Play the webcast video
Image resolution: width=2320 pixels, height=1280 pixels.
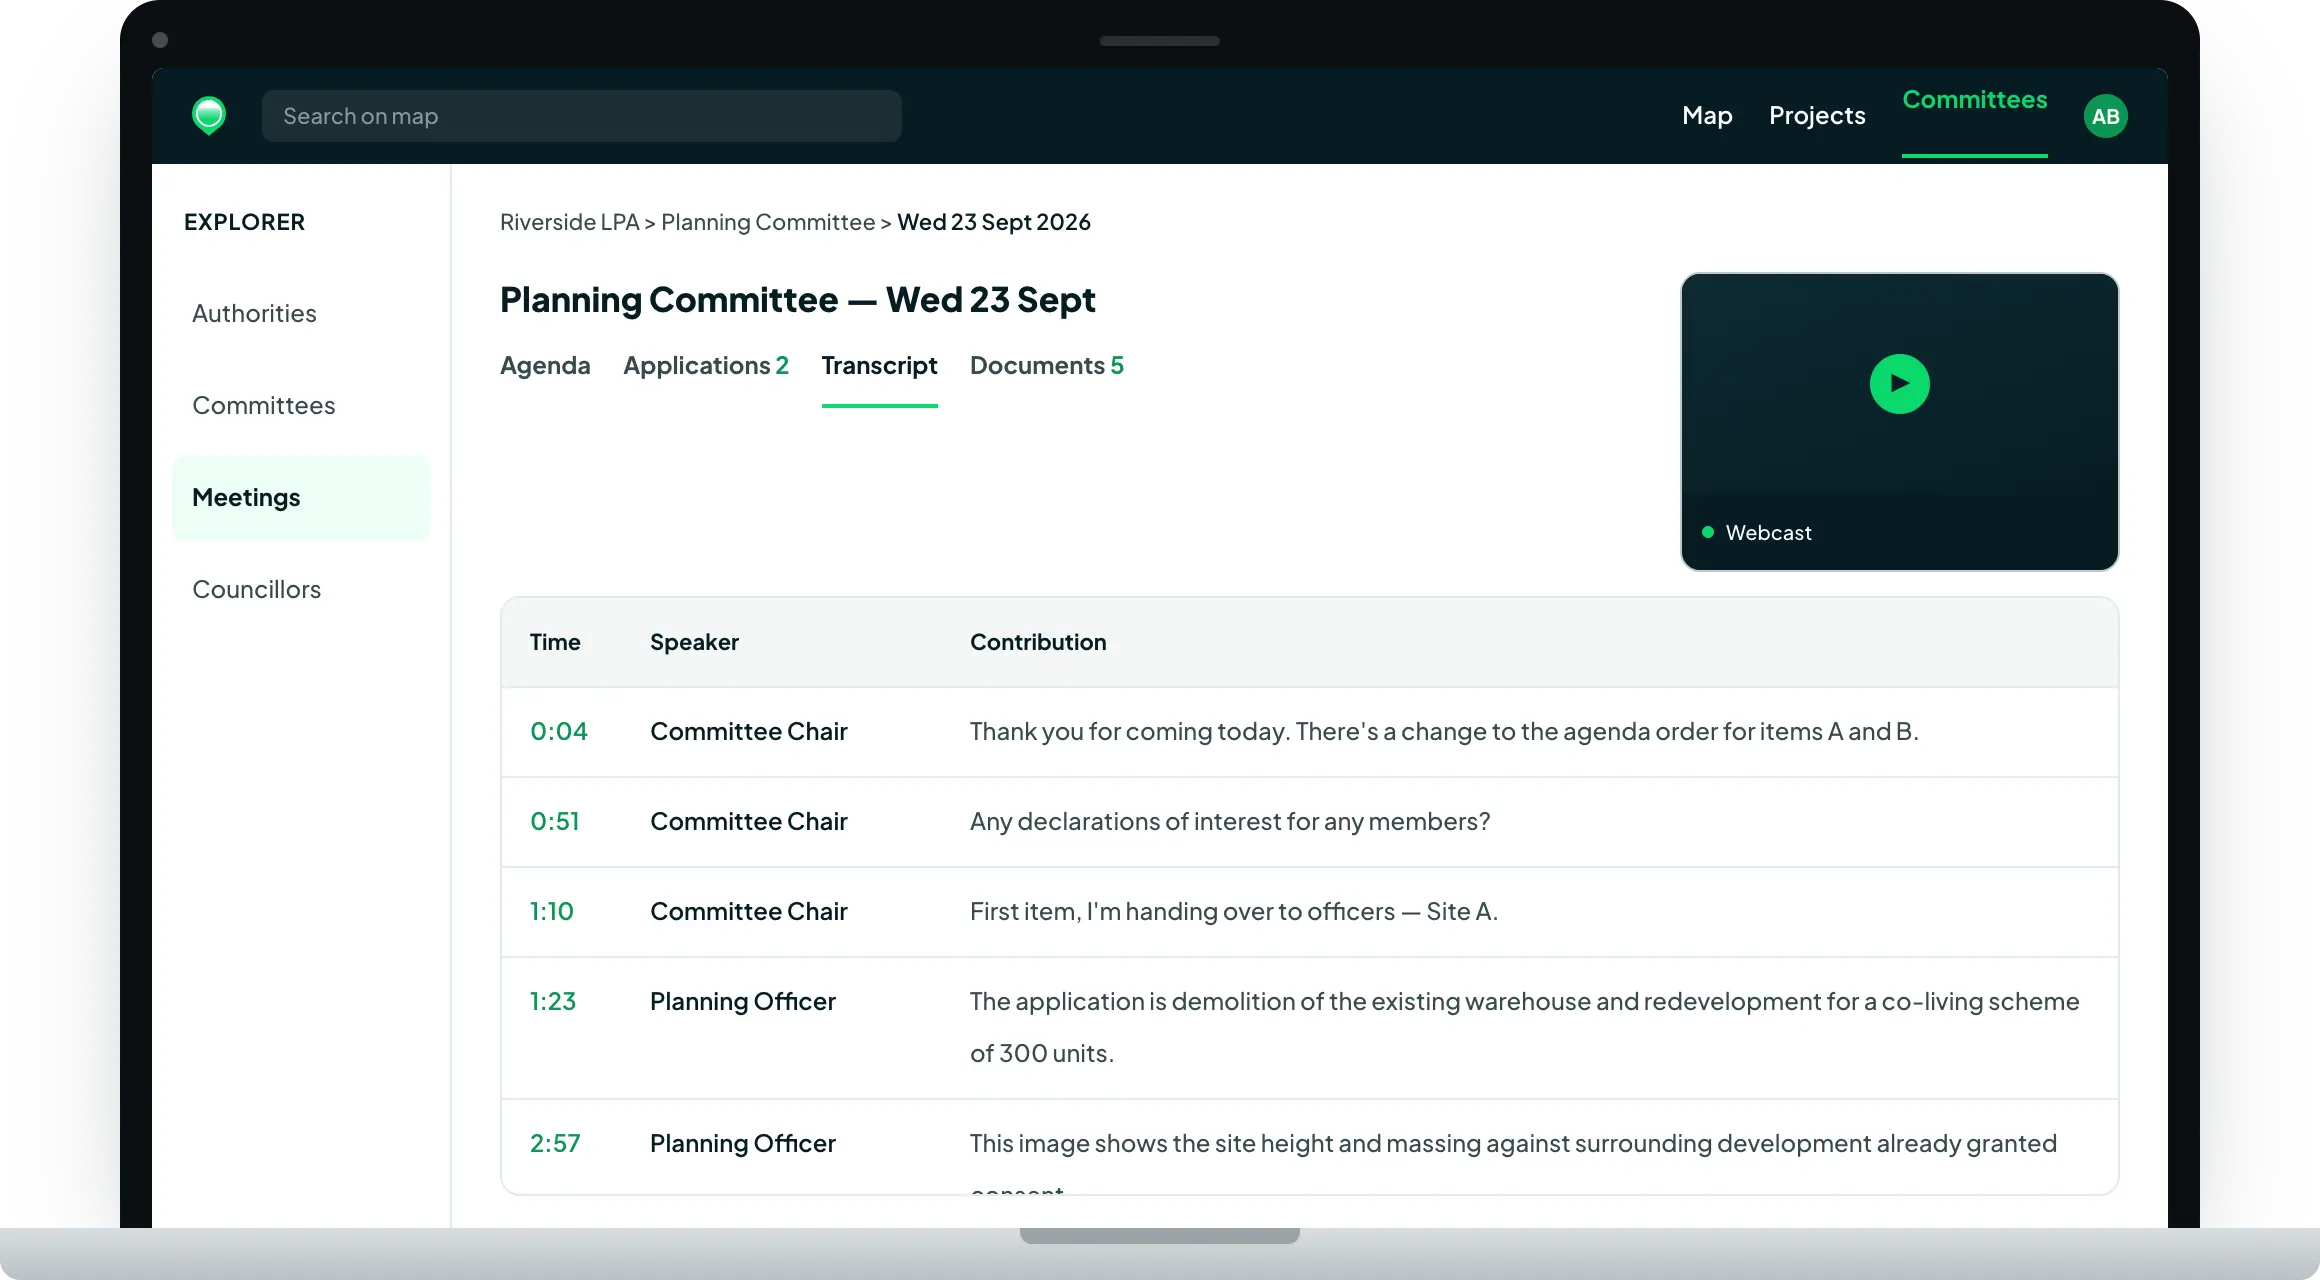tap(1899, 384)
